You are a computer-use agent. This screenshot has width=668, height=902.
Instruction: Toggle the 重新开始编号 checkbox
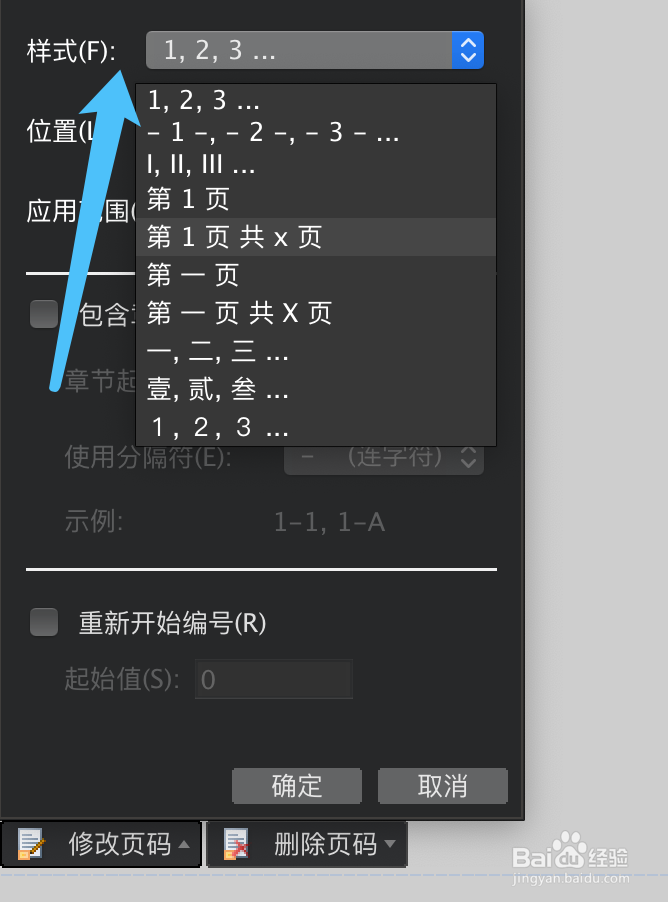44,622
